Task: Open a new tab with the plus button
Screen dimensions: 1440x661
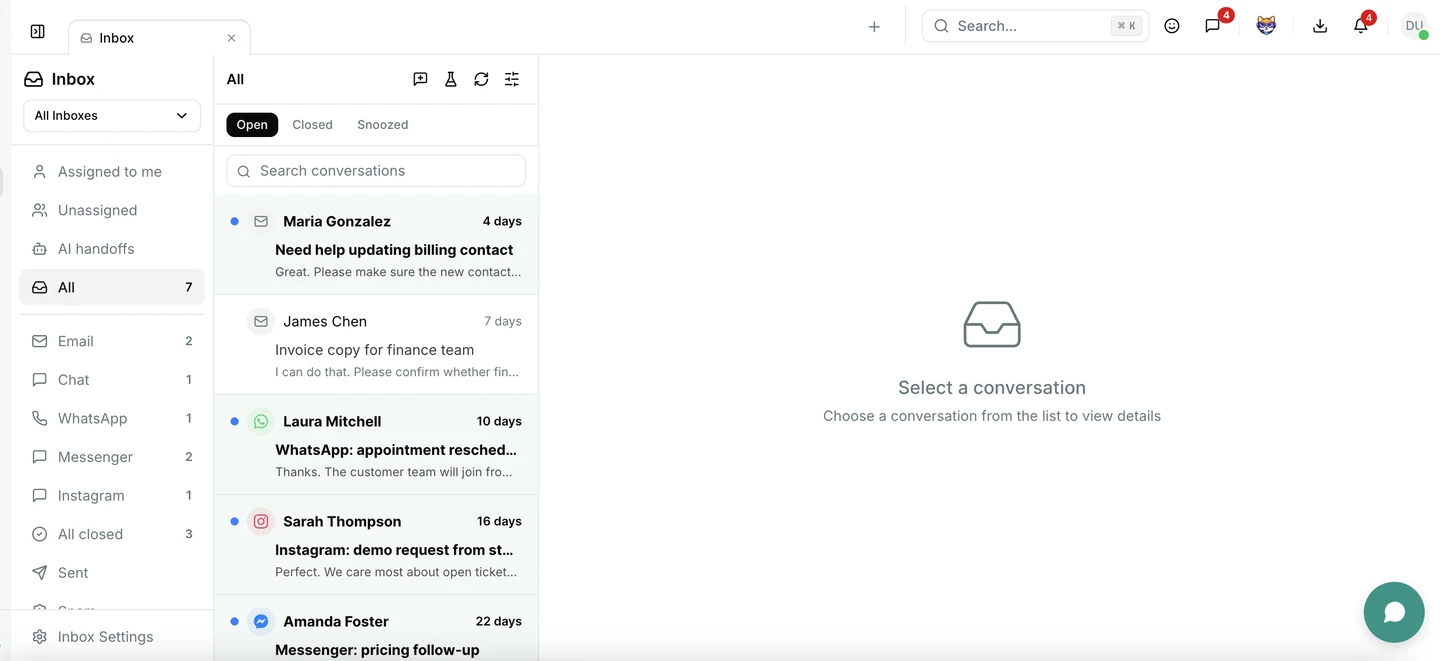Action: (874, 27)
